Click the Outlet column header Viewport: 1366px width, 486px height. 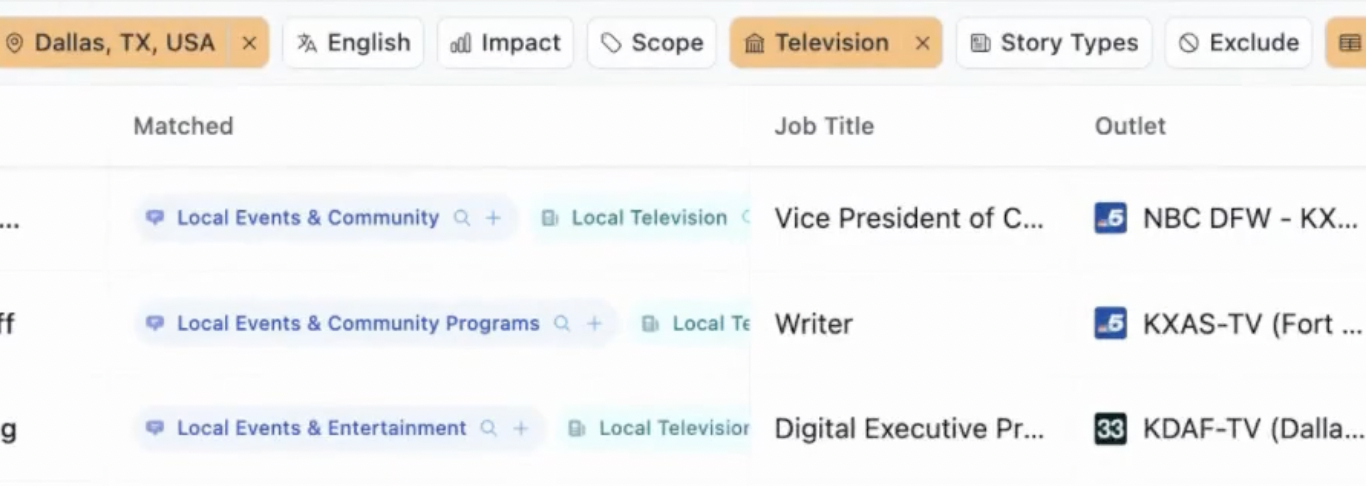1130,126
